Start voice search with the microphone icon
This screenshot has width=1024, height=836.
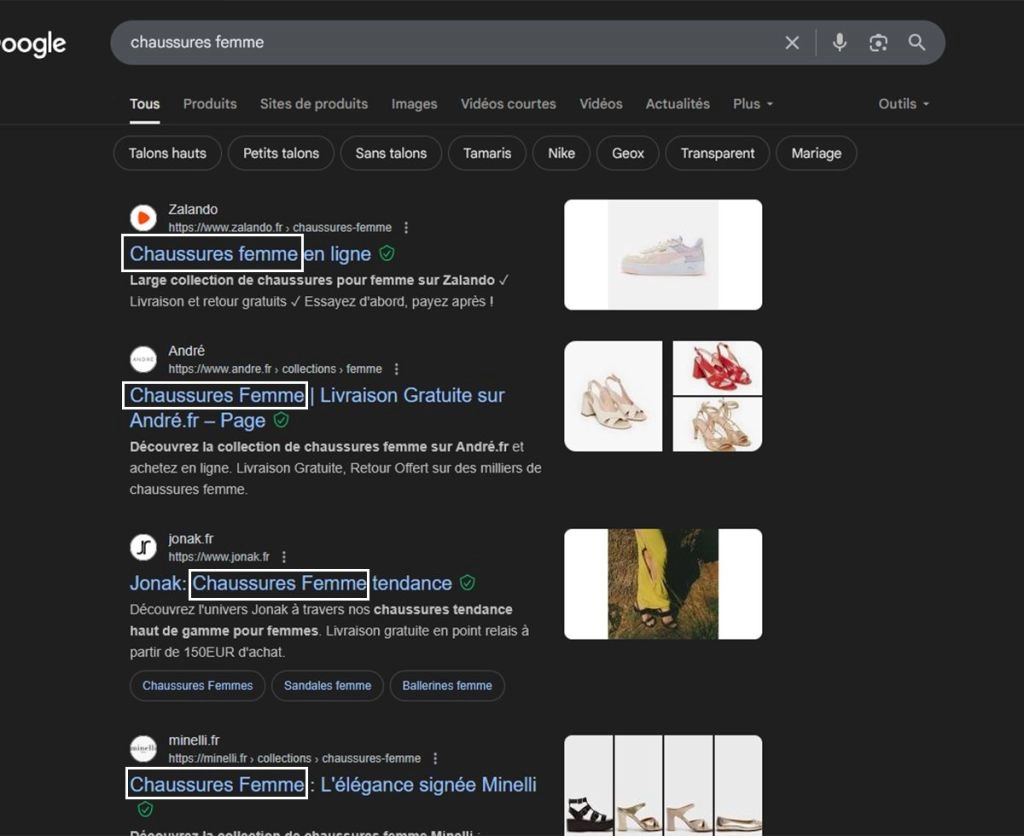point(839,42)
